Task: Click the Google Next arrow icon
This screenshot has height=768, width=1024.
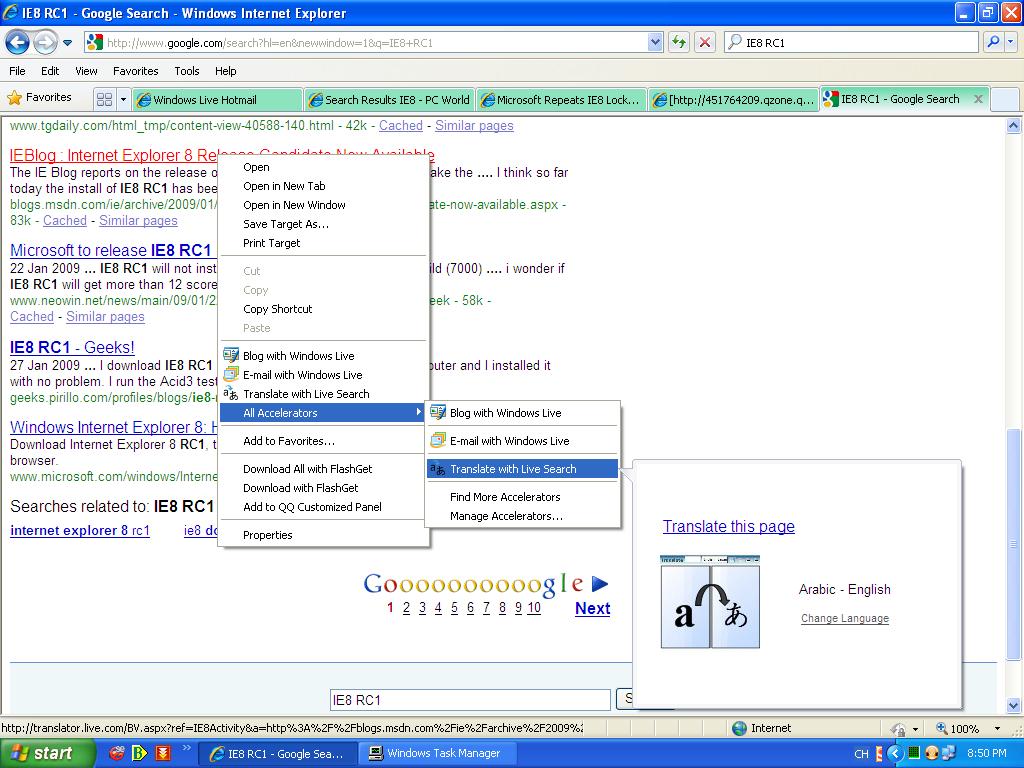Action: coord(600,583)
